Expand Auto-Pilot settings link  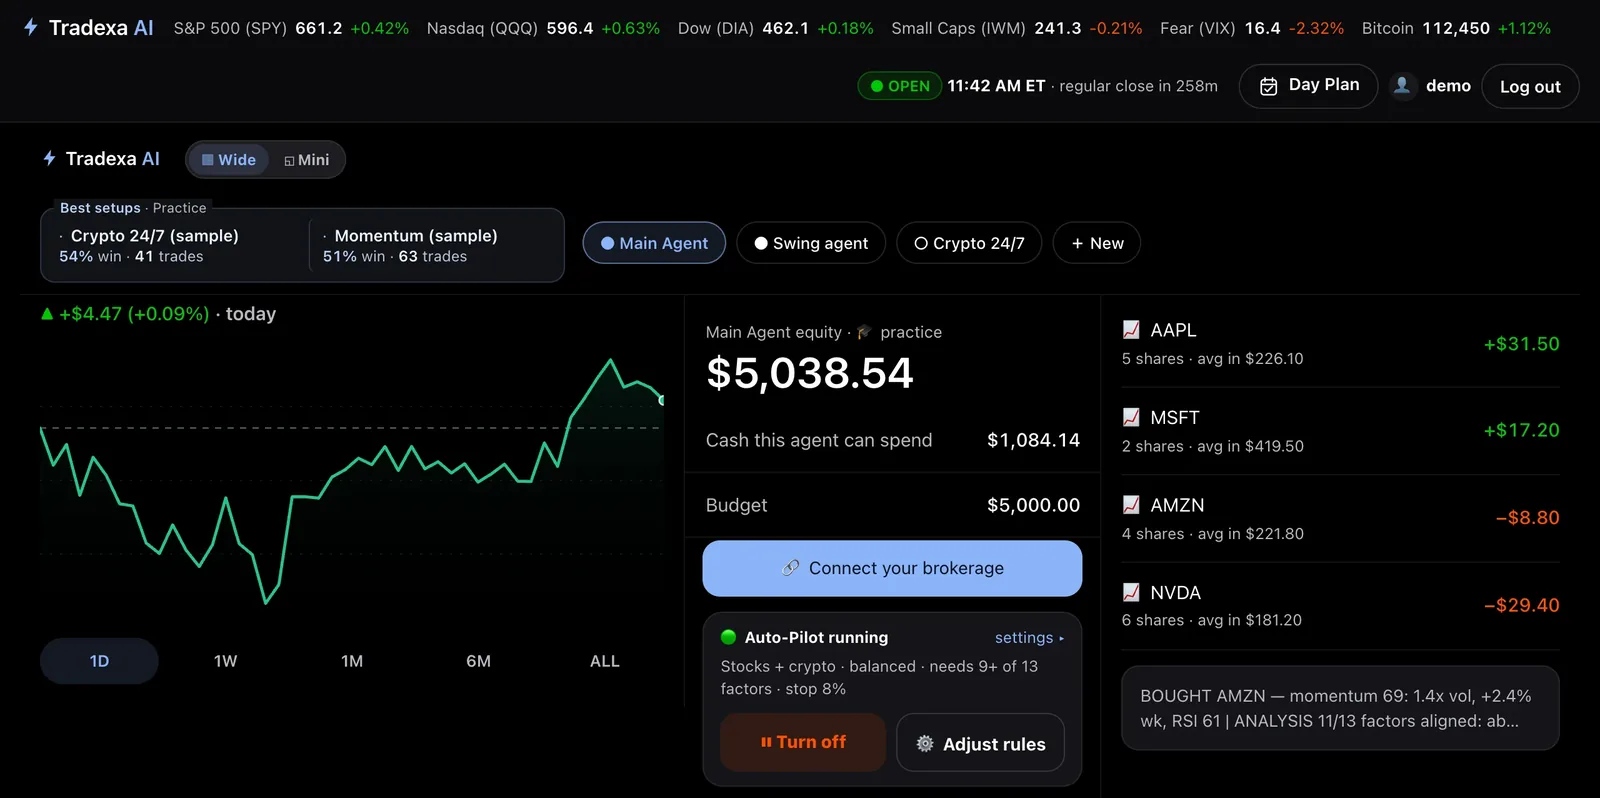[1029, 638]
